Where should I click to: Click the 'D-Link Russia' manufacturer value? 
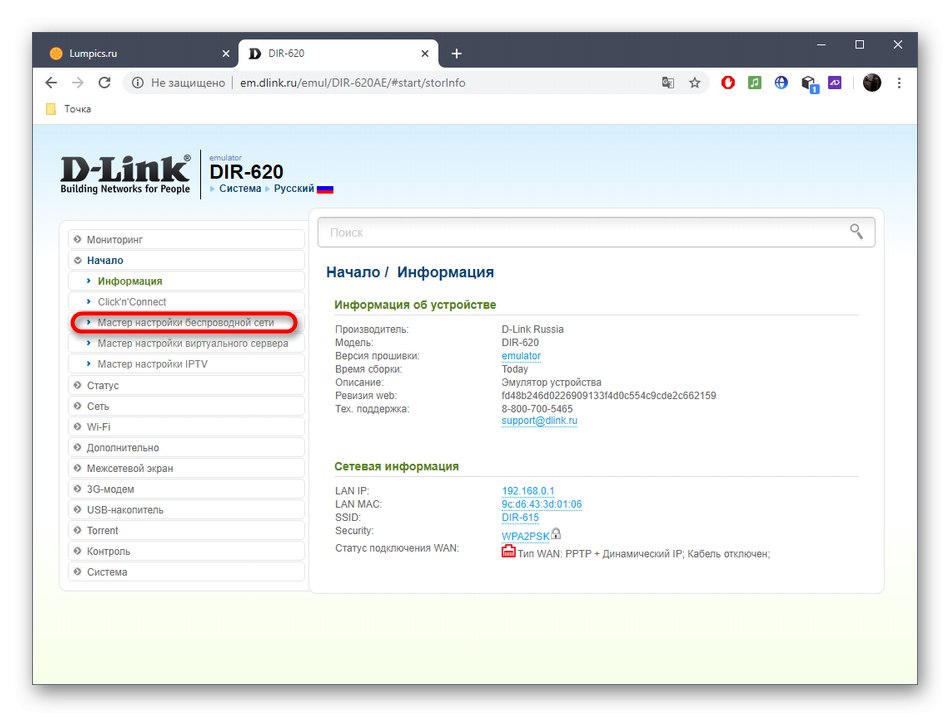(x=532, y=329)
